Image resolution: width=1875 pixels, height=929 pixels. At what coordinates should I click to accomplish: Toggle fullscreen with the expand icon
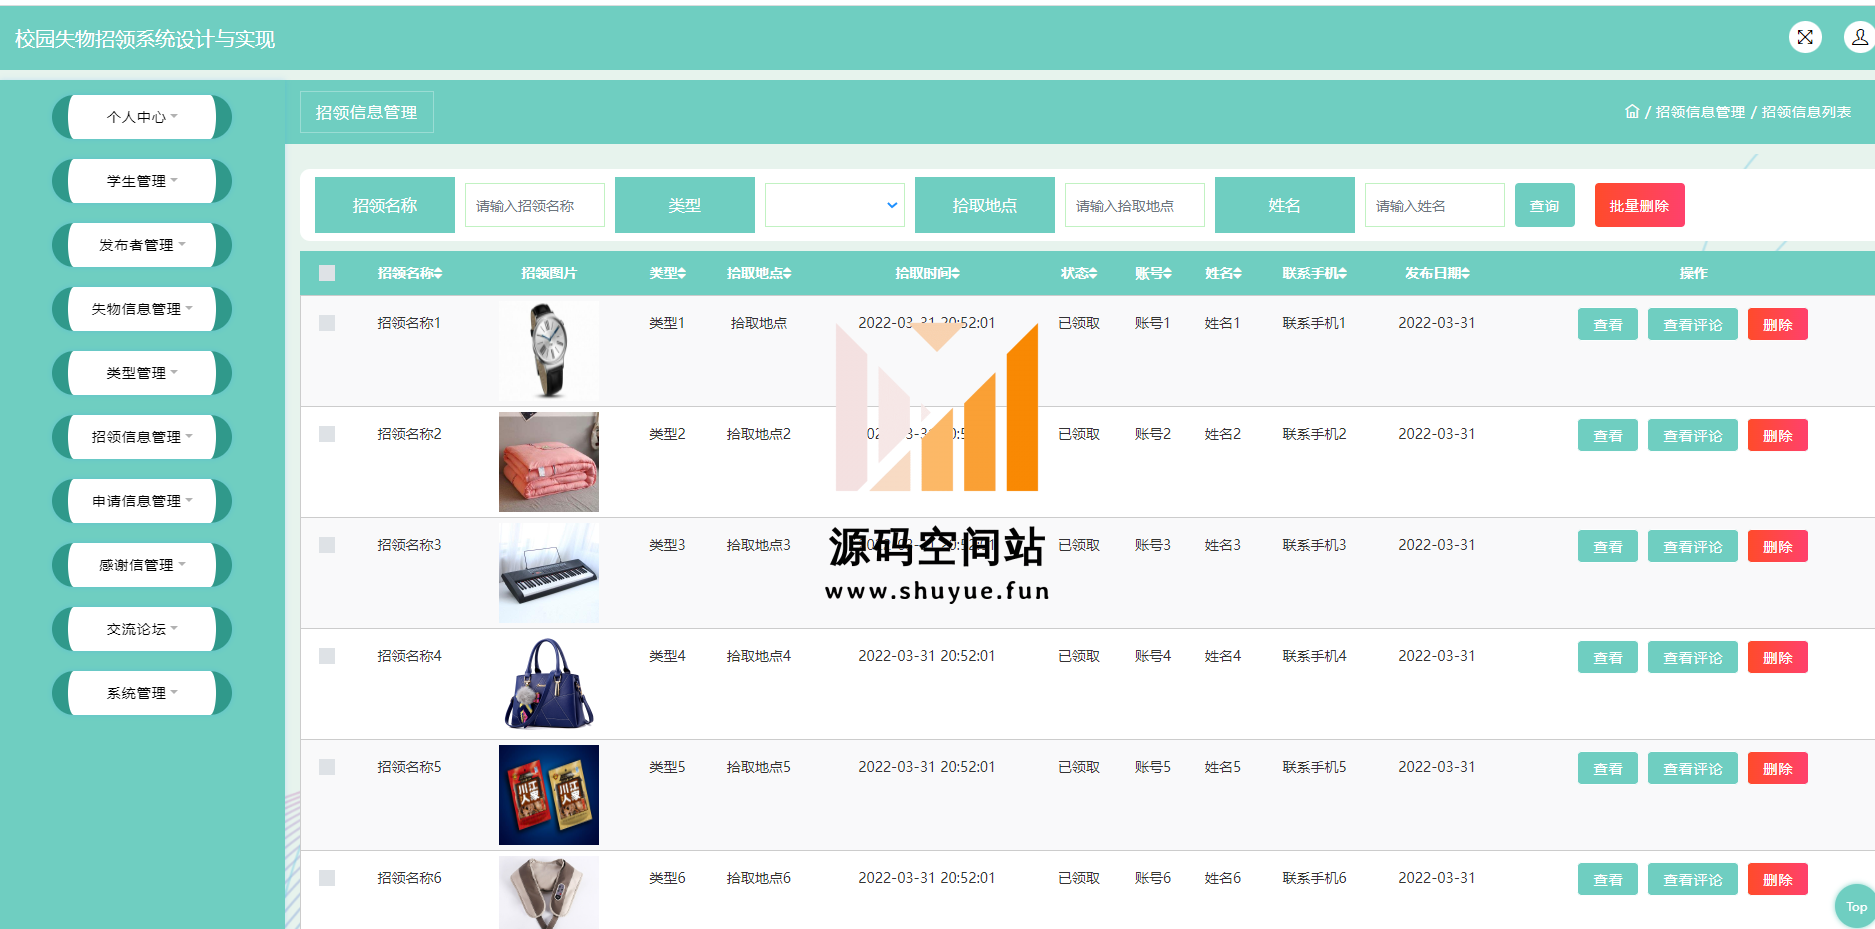(1805, 38)
